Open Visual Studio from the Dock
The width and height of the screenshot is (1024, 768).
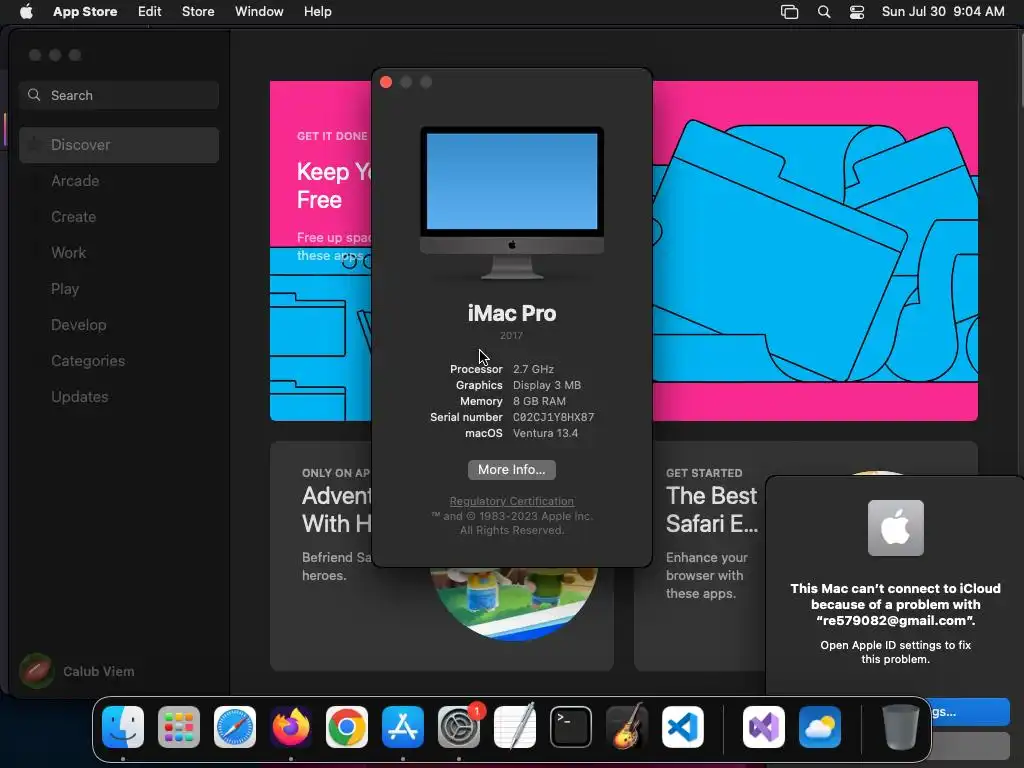pos(764,727)
